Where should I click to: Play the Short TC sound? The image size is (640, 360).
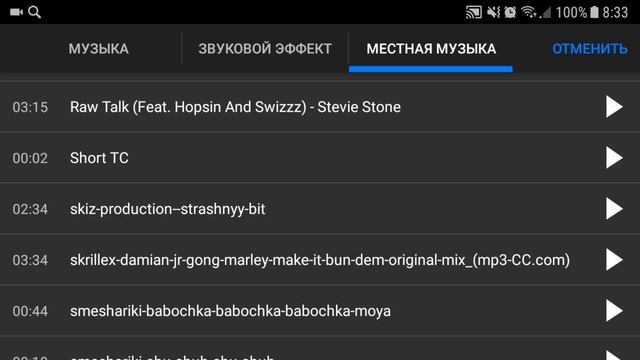(614, 158)
